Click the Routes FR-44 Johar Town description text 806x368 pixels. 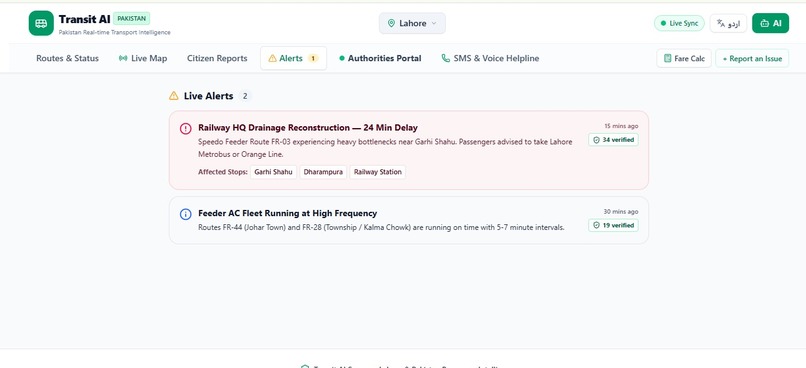381,227
